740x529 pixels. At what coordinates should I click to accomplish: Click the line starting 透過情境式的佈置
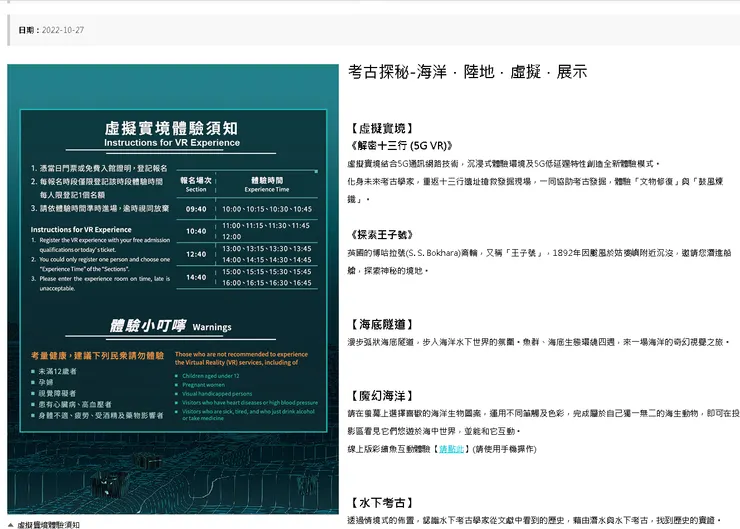coord(534,520)
